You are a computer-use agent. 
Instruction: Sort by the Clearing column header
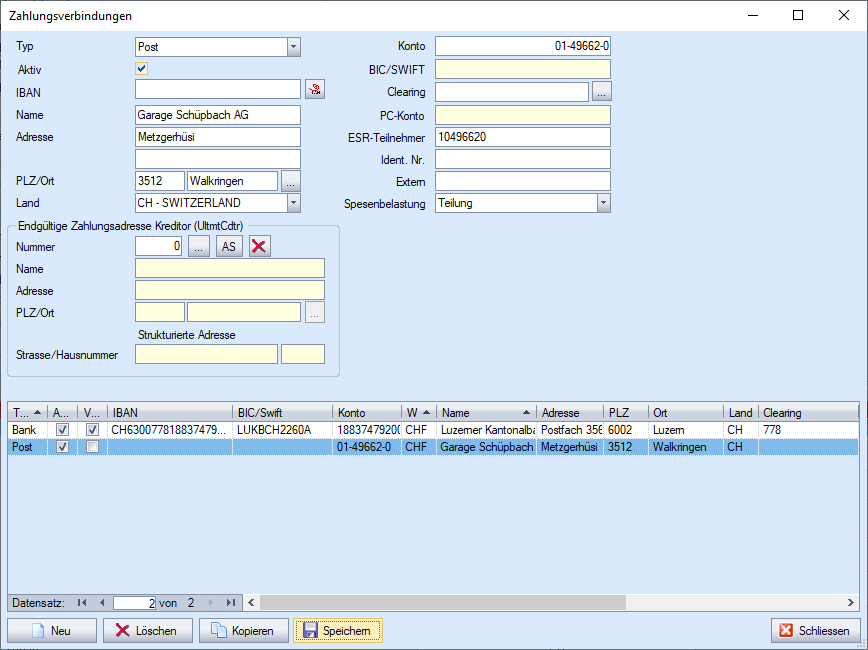tap(805, 412)
